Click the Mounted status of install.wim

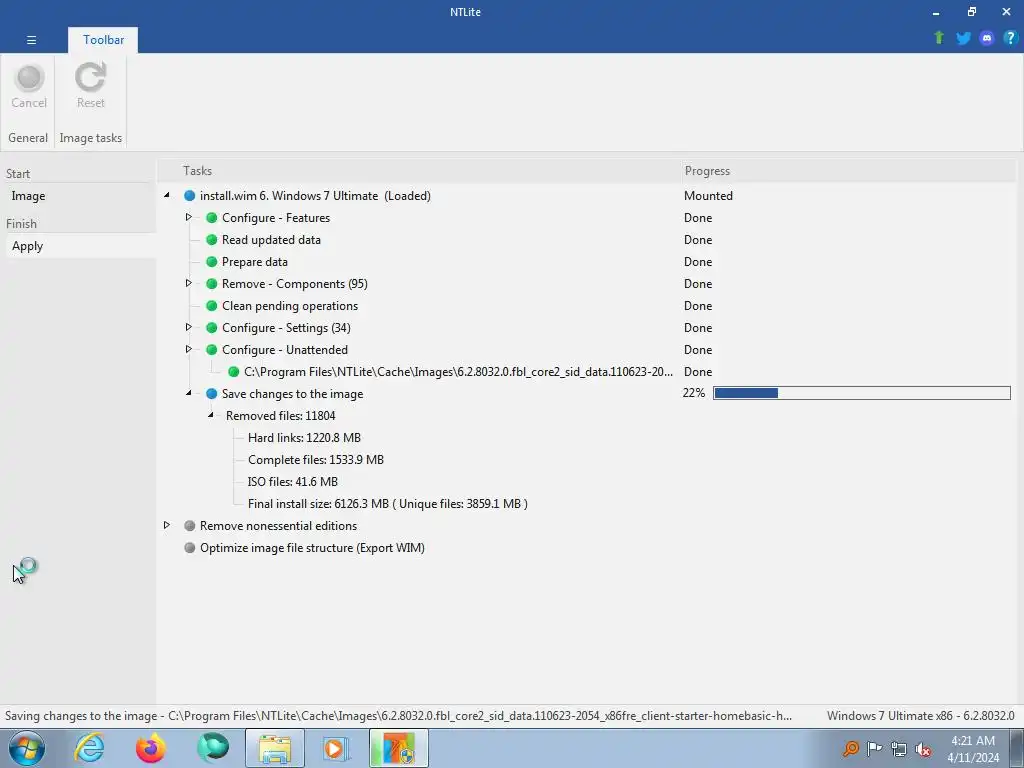tap(708, 196)
